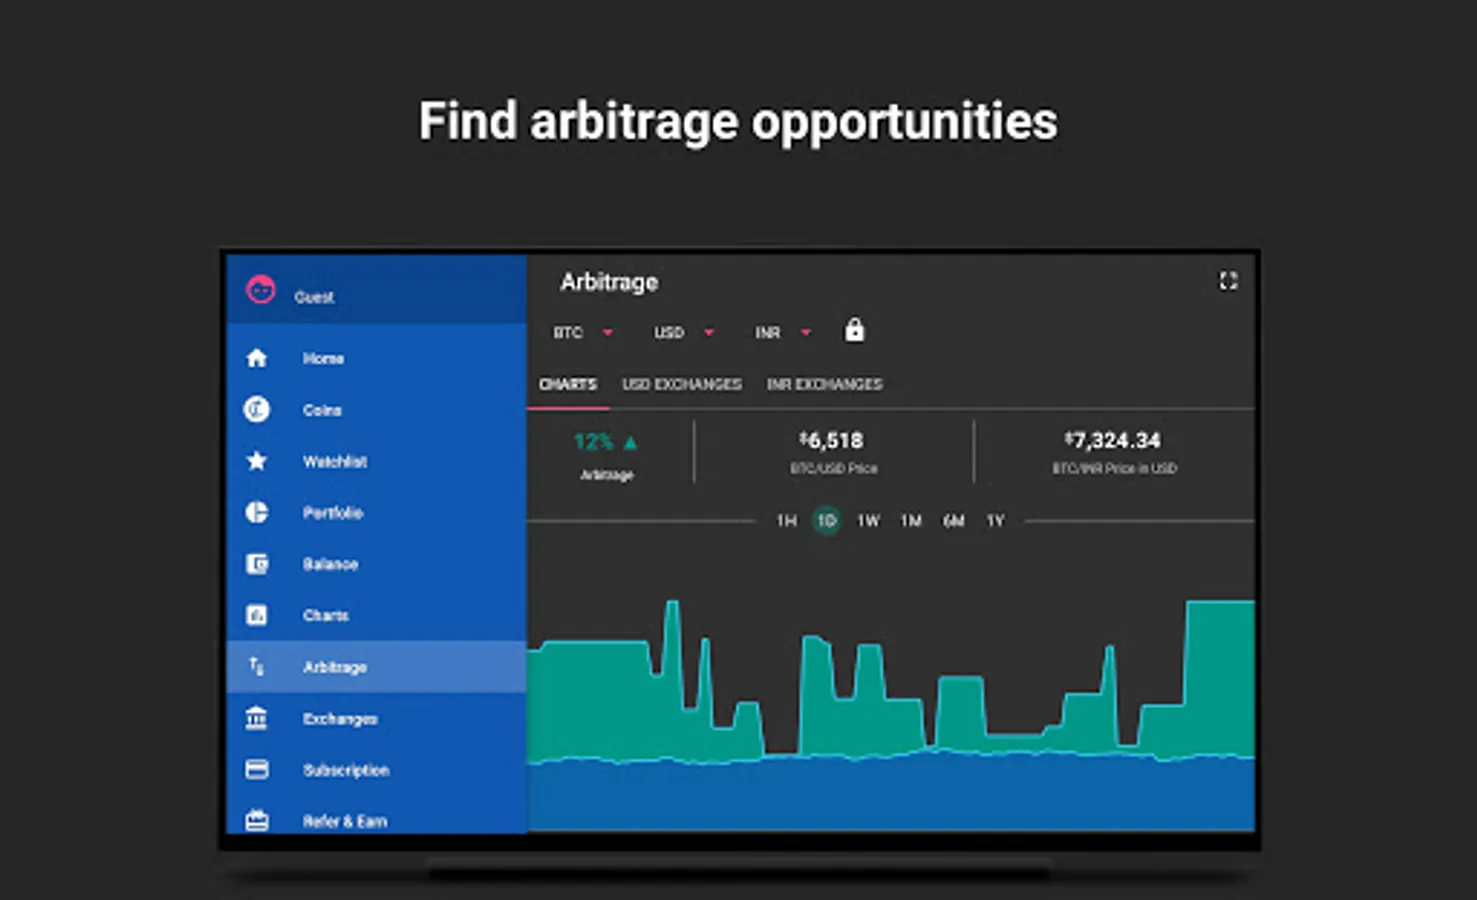Click the Guest avatar icon

261,290
